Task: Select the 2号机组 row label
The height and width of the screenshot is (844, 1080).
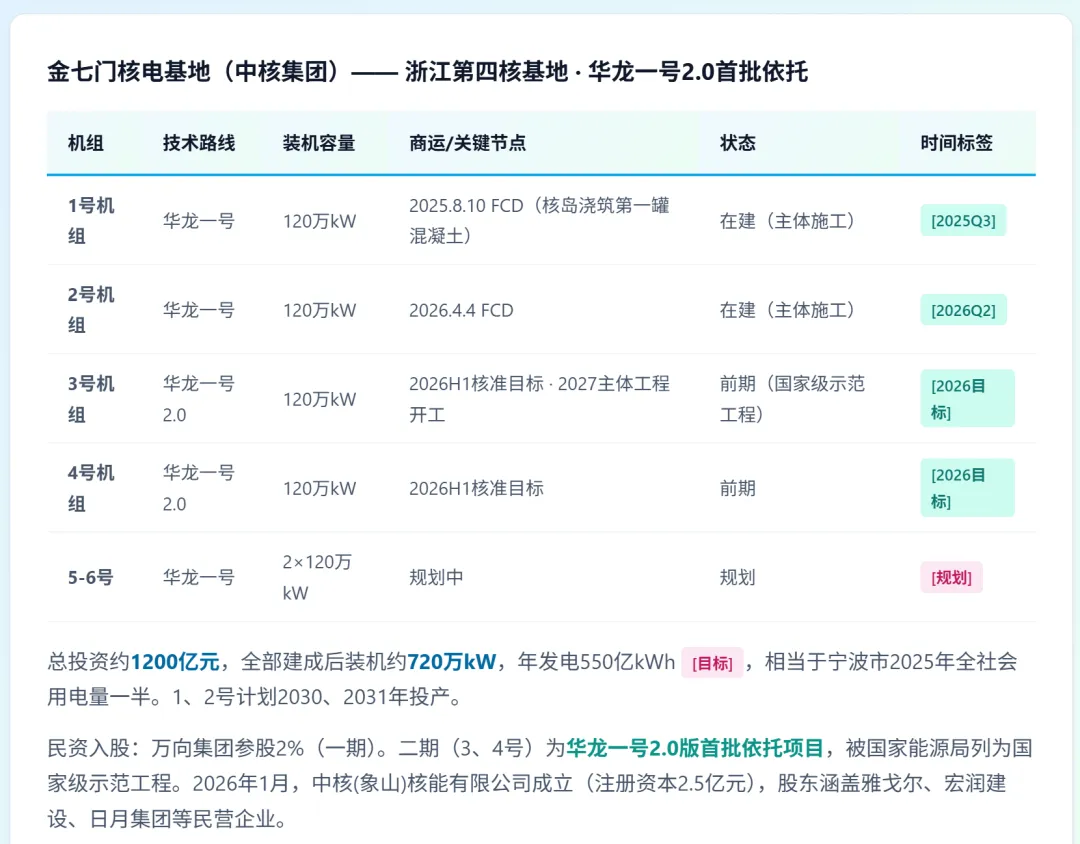Action: pyautogui.click(x=91, y=309)
